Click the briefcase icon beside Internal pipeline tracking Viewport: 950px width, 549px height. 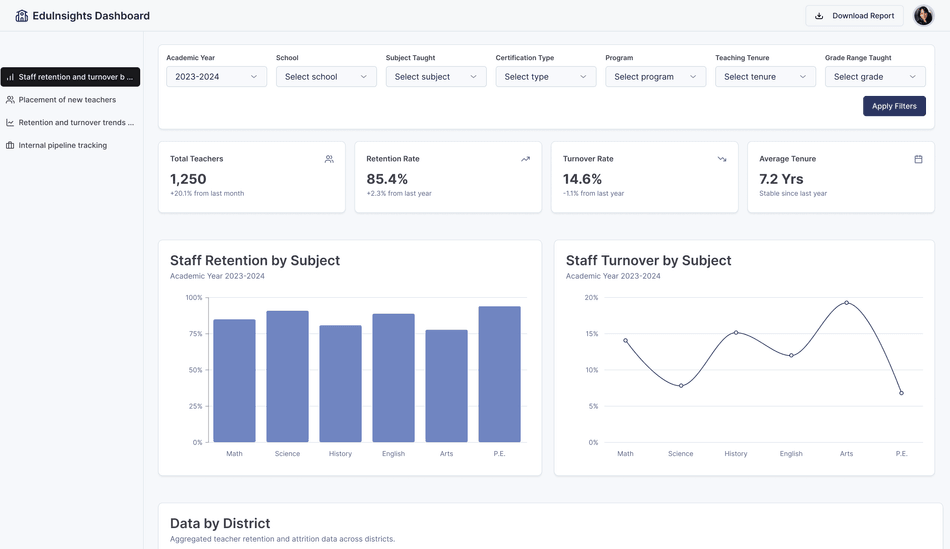tap(10, 146)
